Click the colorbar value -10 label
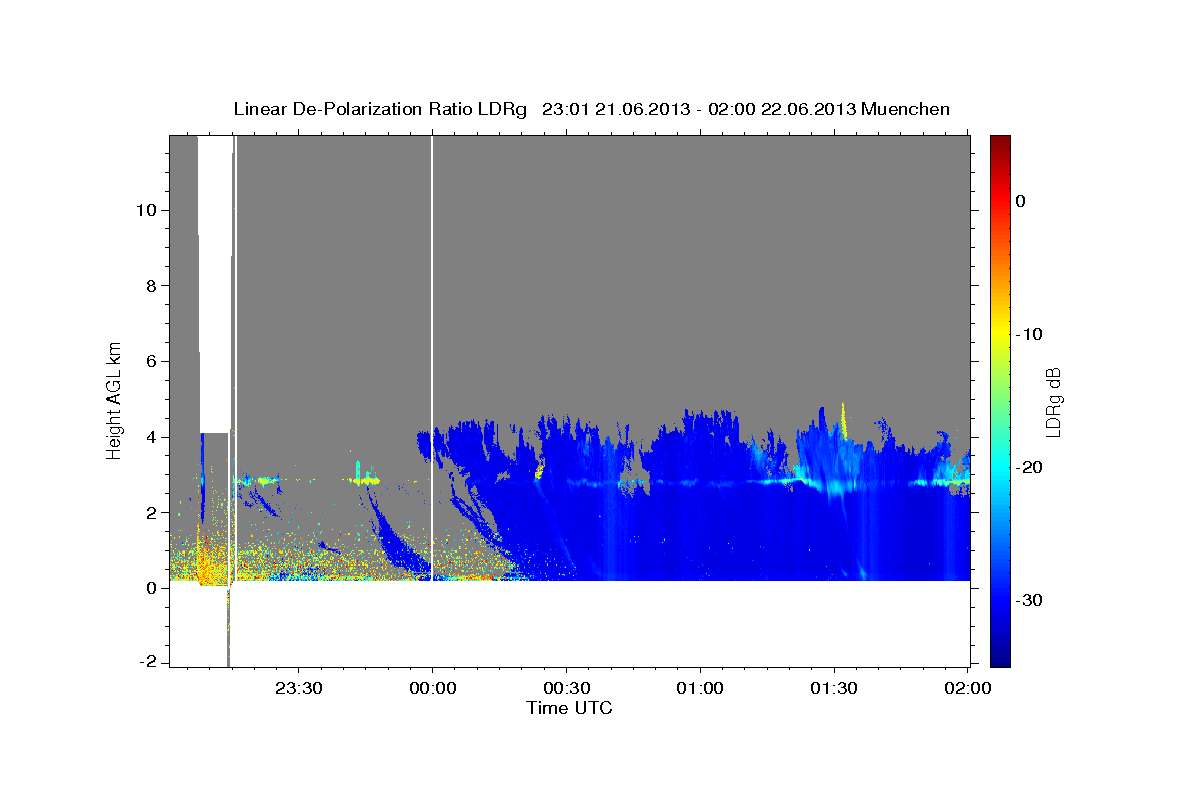 (x=1029, y=334)
